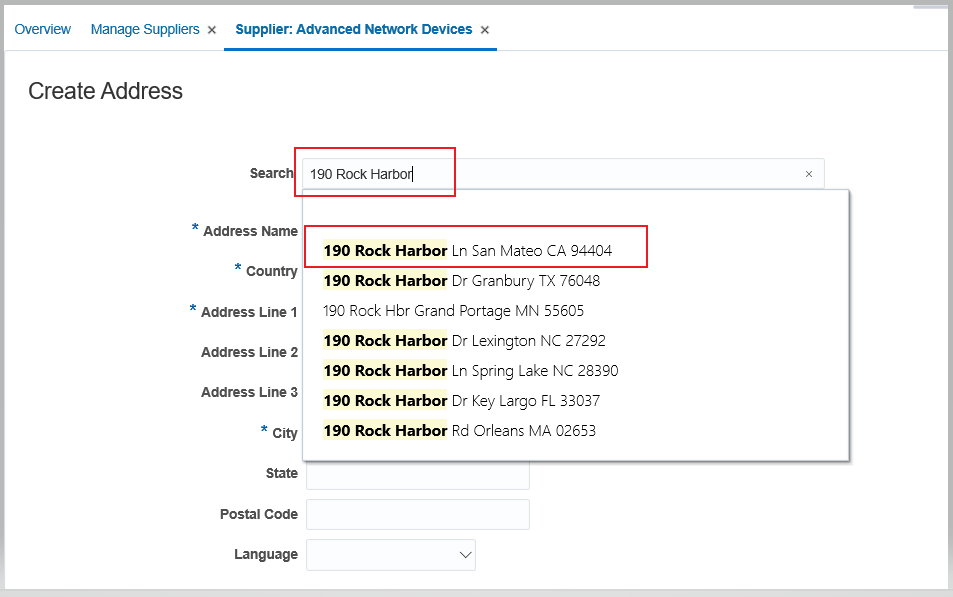Choose the Orleans MA 02653 suggestion
This screenshot has height=597, width=953.
[460, 431]
